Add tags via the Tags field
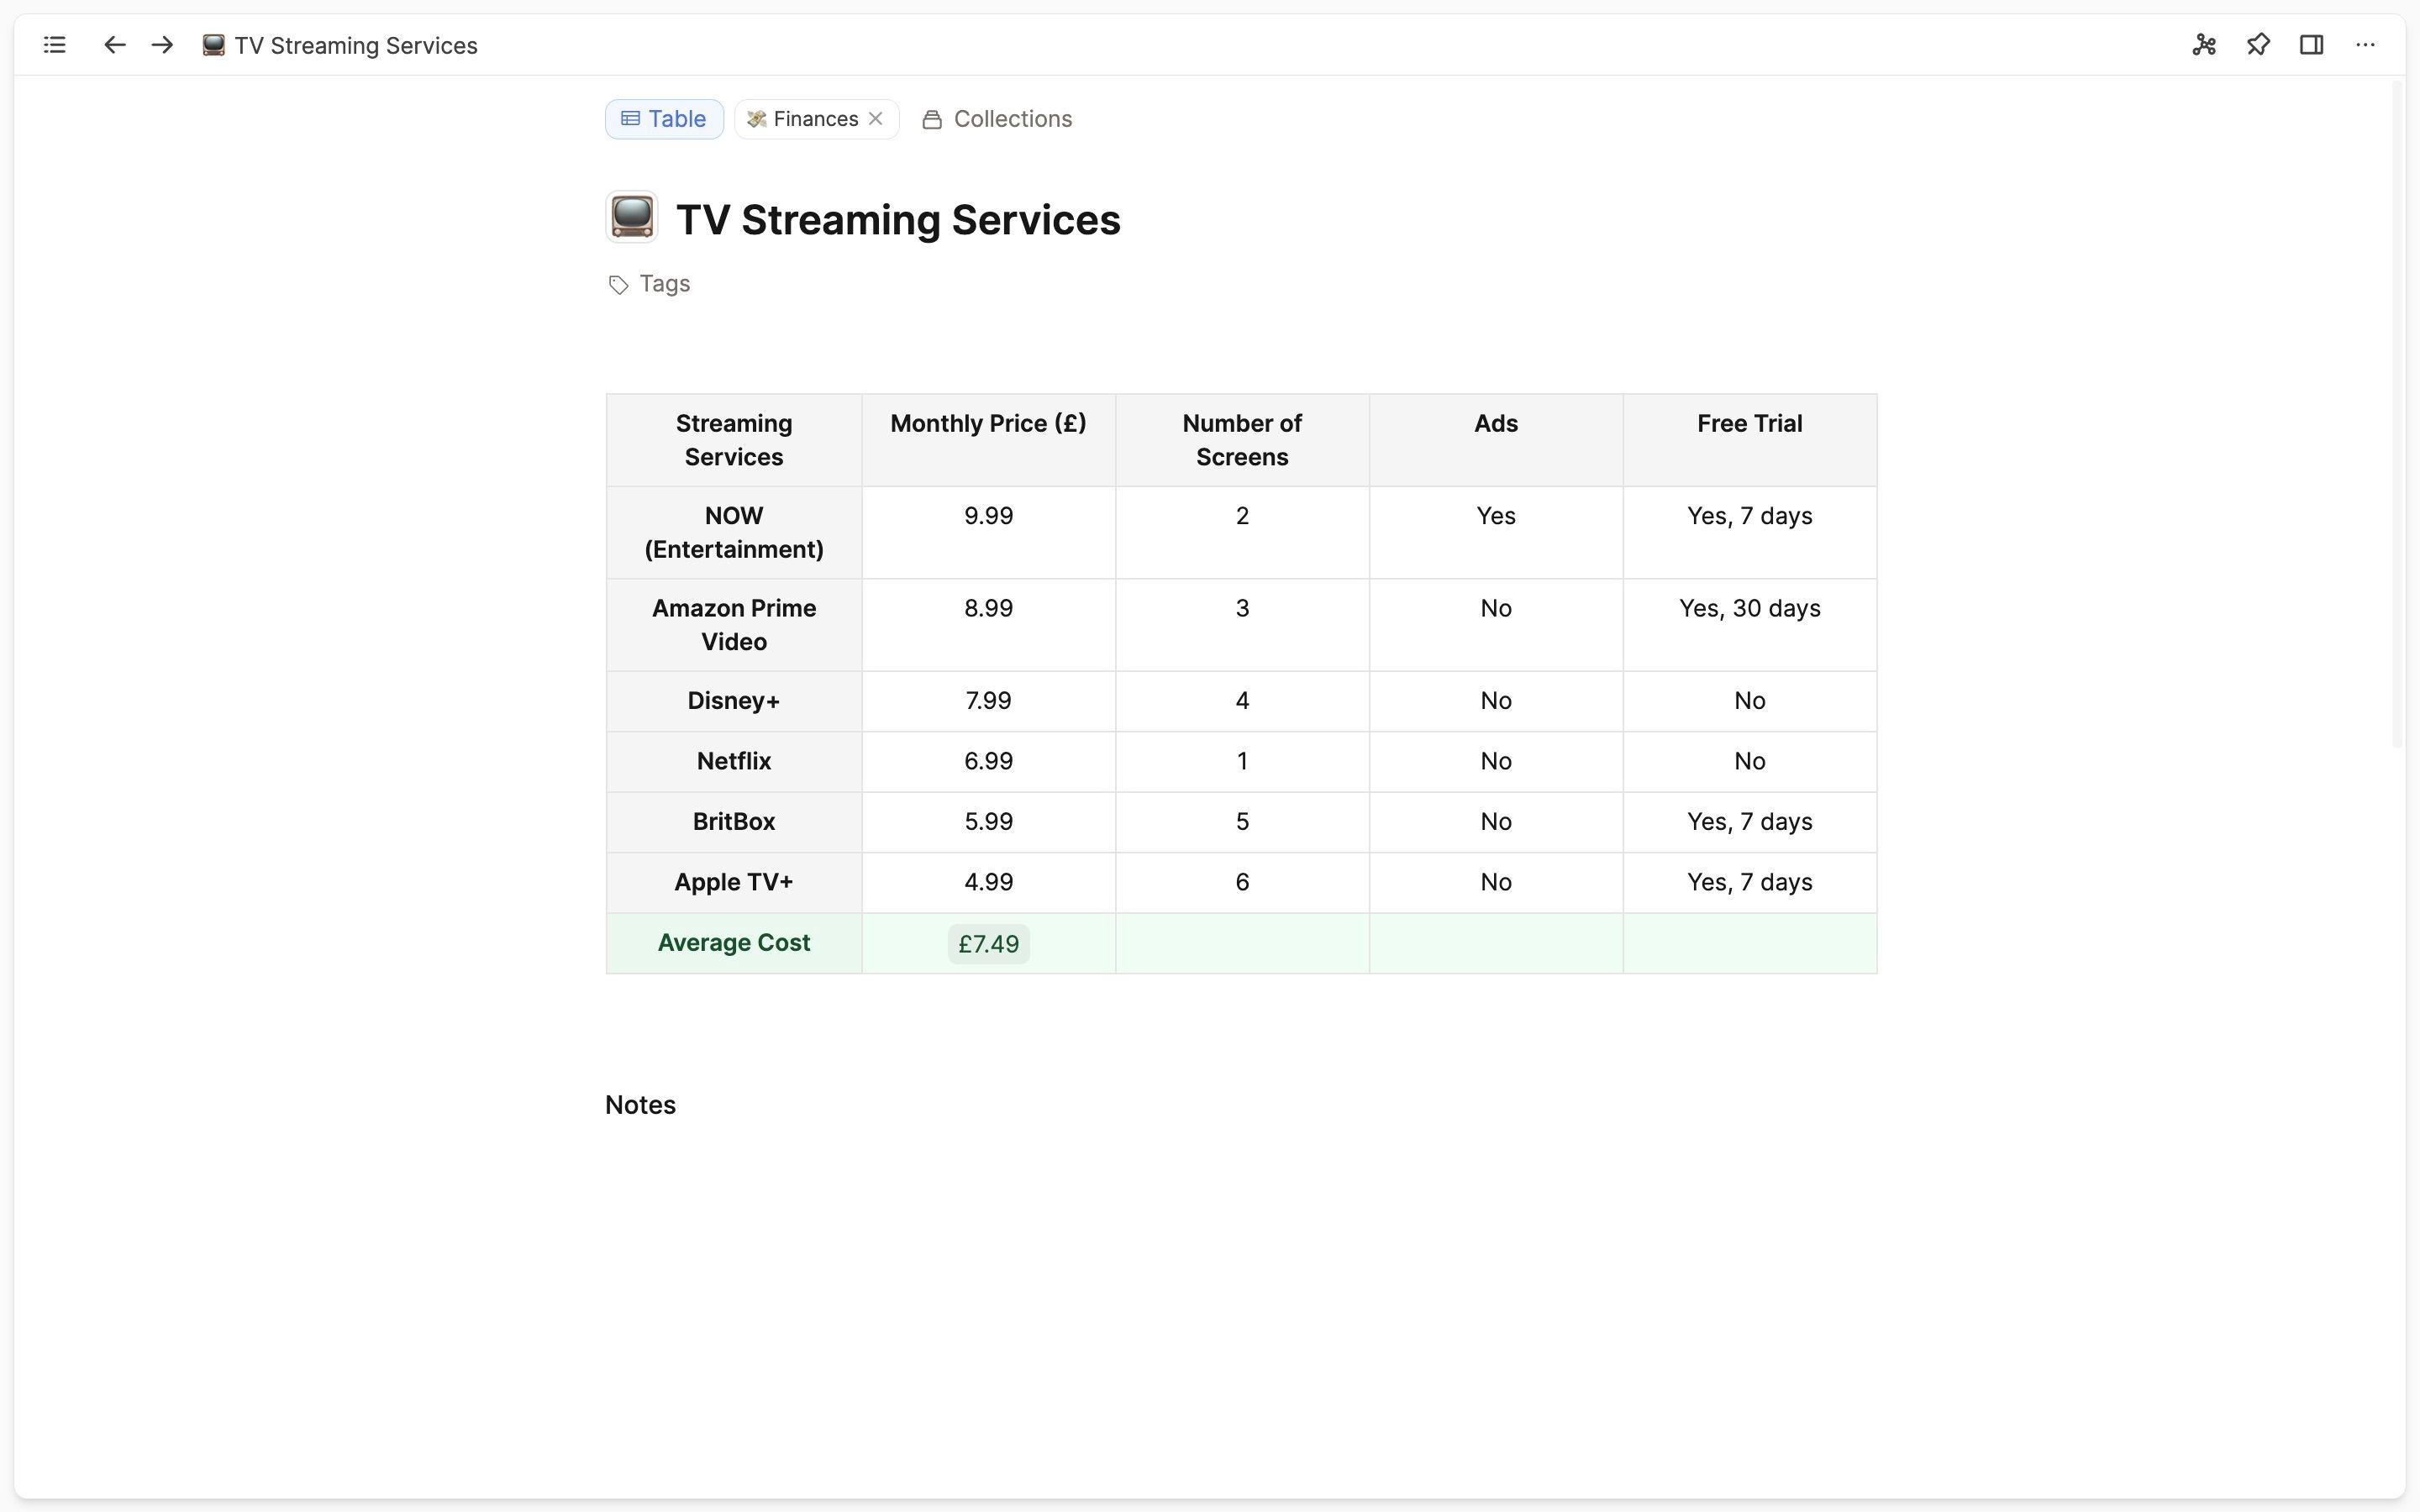Viewport: 2420px width, 1512px height. pyautogui.click(x=664, y=284)
